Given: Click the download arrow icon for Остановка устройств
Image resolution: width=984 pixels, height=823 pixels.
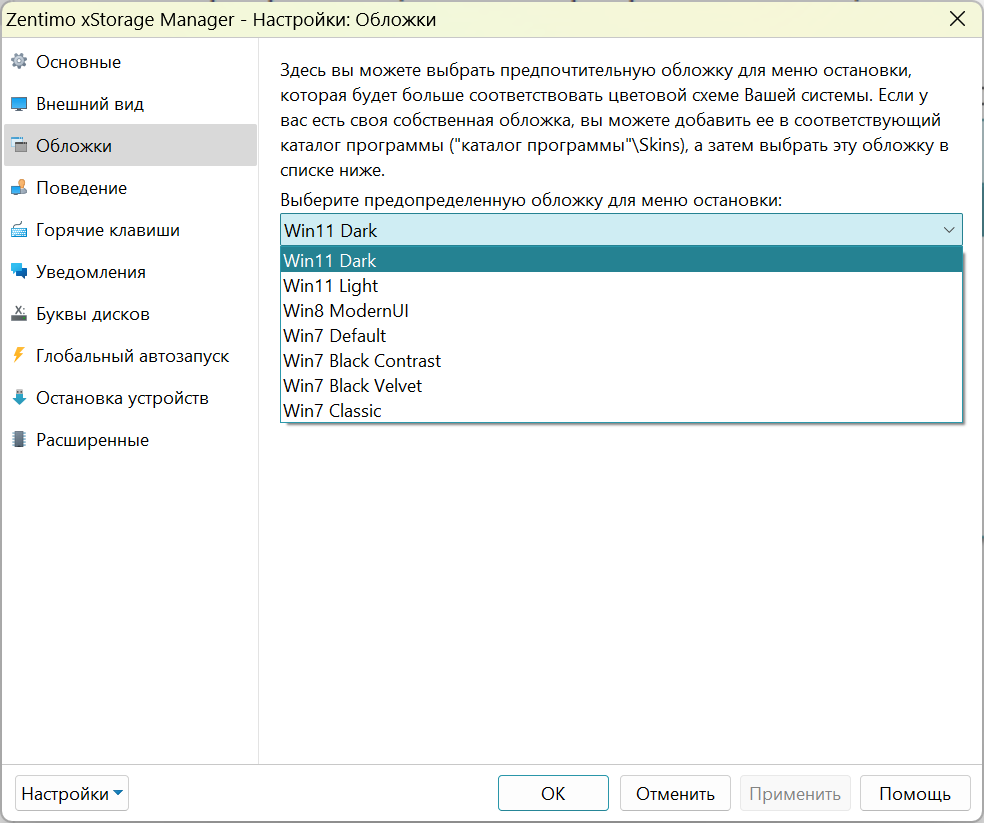Looking at the screenshot, I should tap(19, 398).
